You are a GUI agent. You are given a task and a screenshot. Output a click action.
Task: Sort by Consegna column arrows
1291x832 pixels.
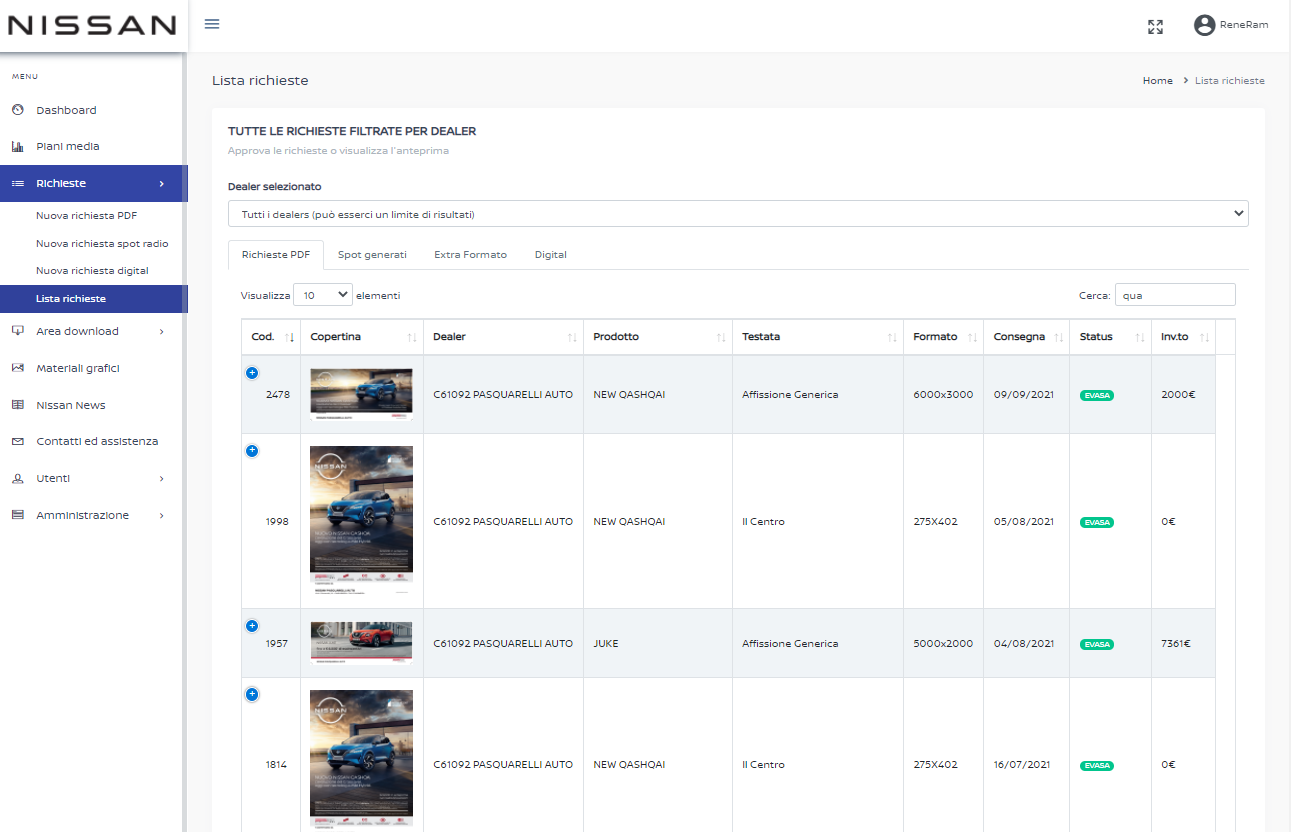pos(1058,338)
